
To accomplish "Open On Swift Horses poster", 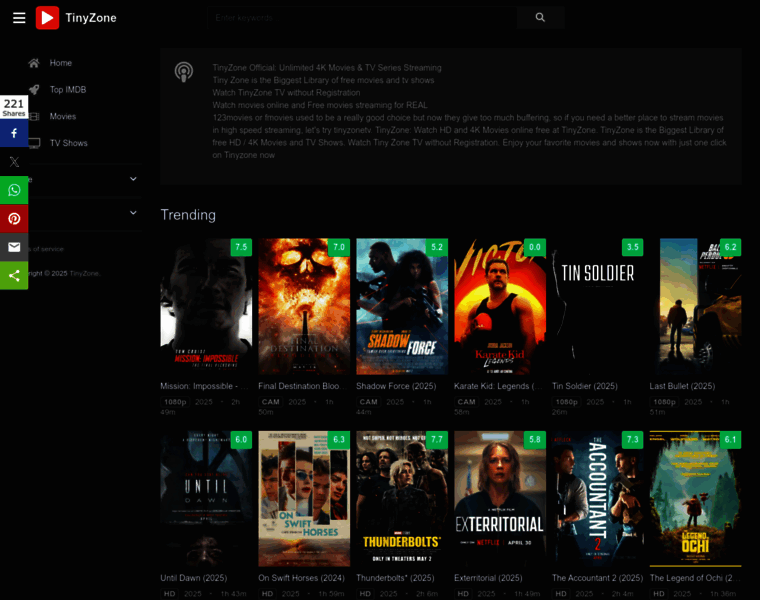I will [x=304, y=499].
